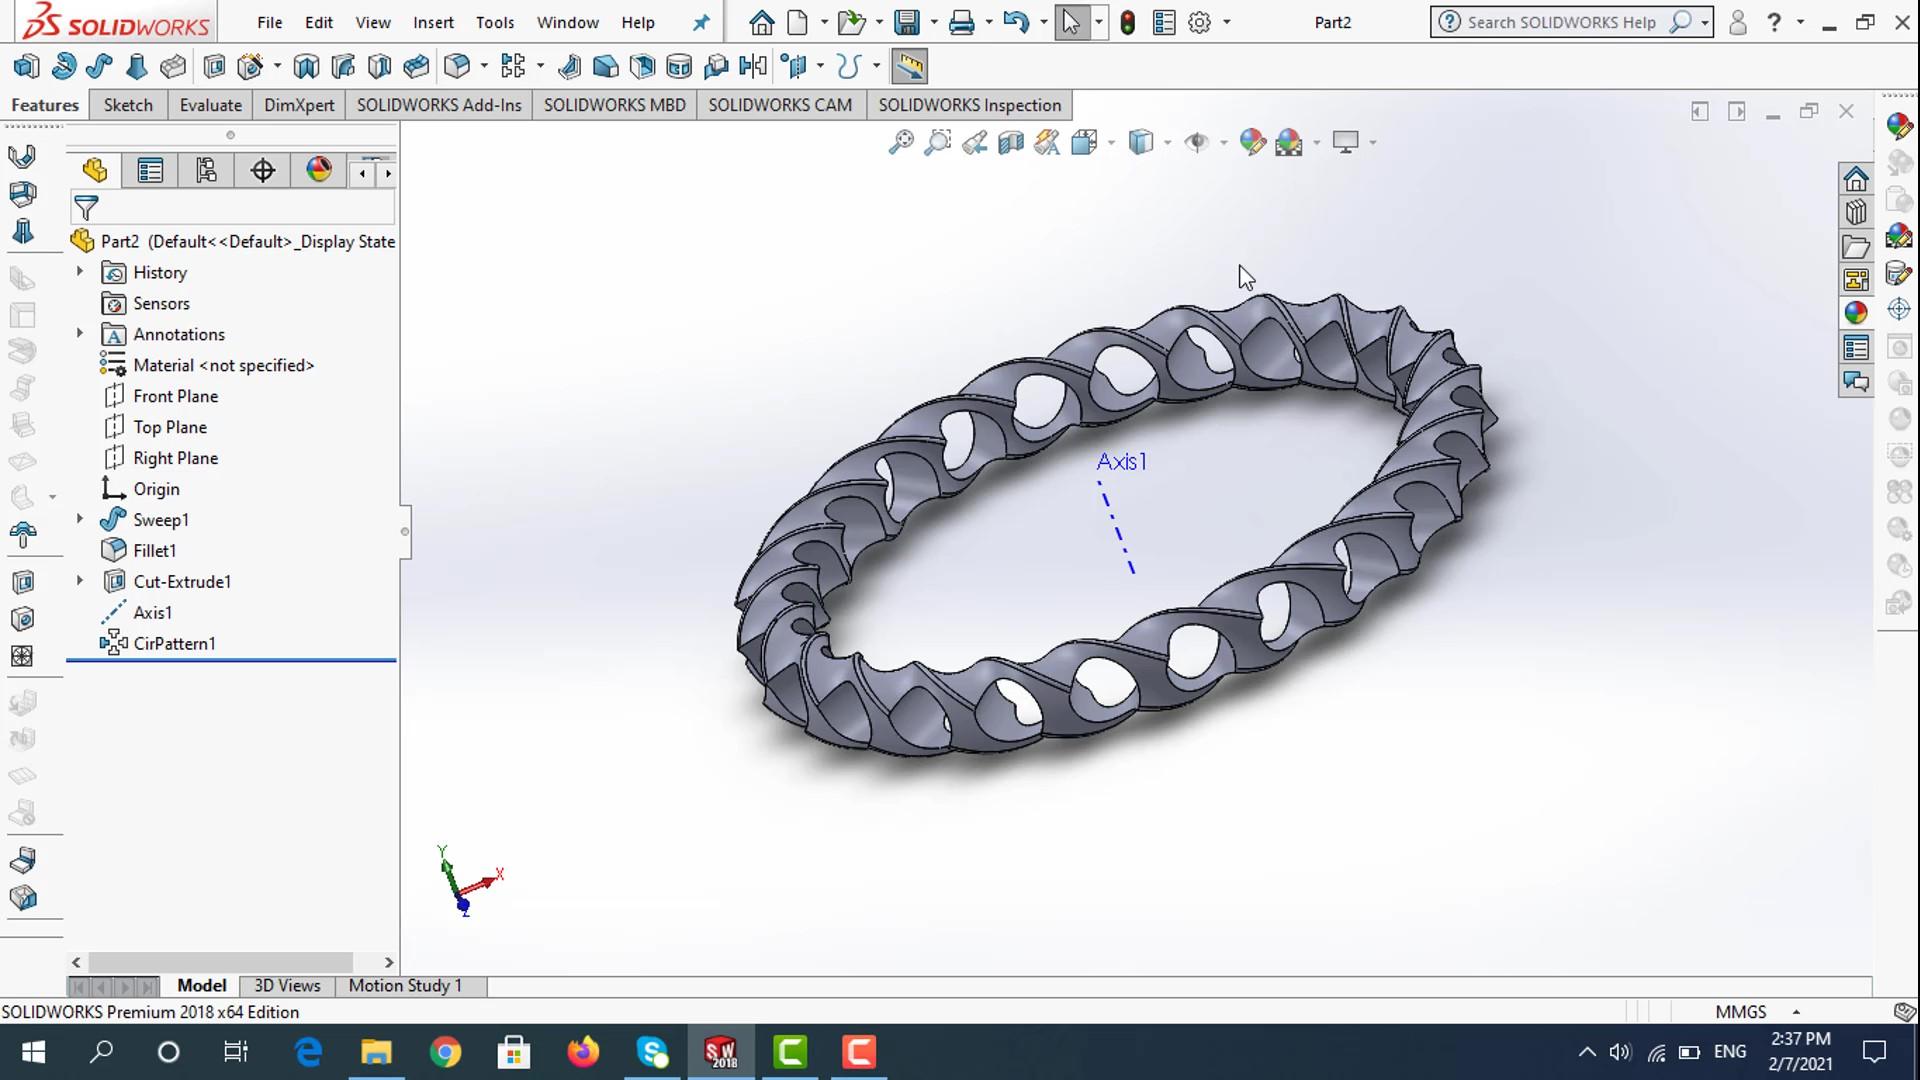Click the Edit Appearance color-ball icon

click(1252, 142)
